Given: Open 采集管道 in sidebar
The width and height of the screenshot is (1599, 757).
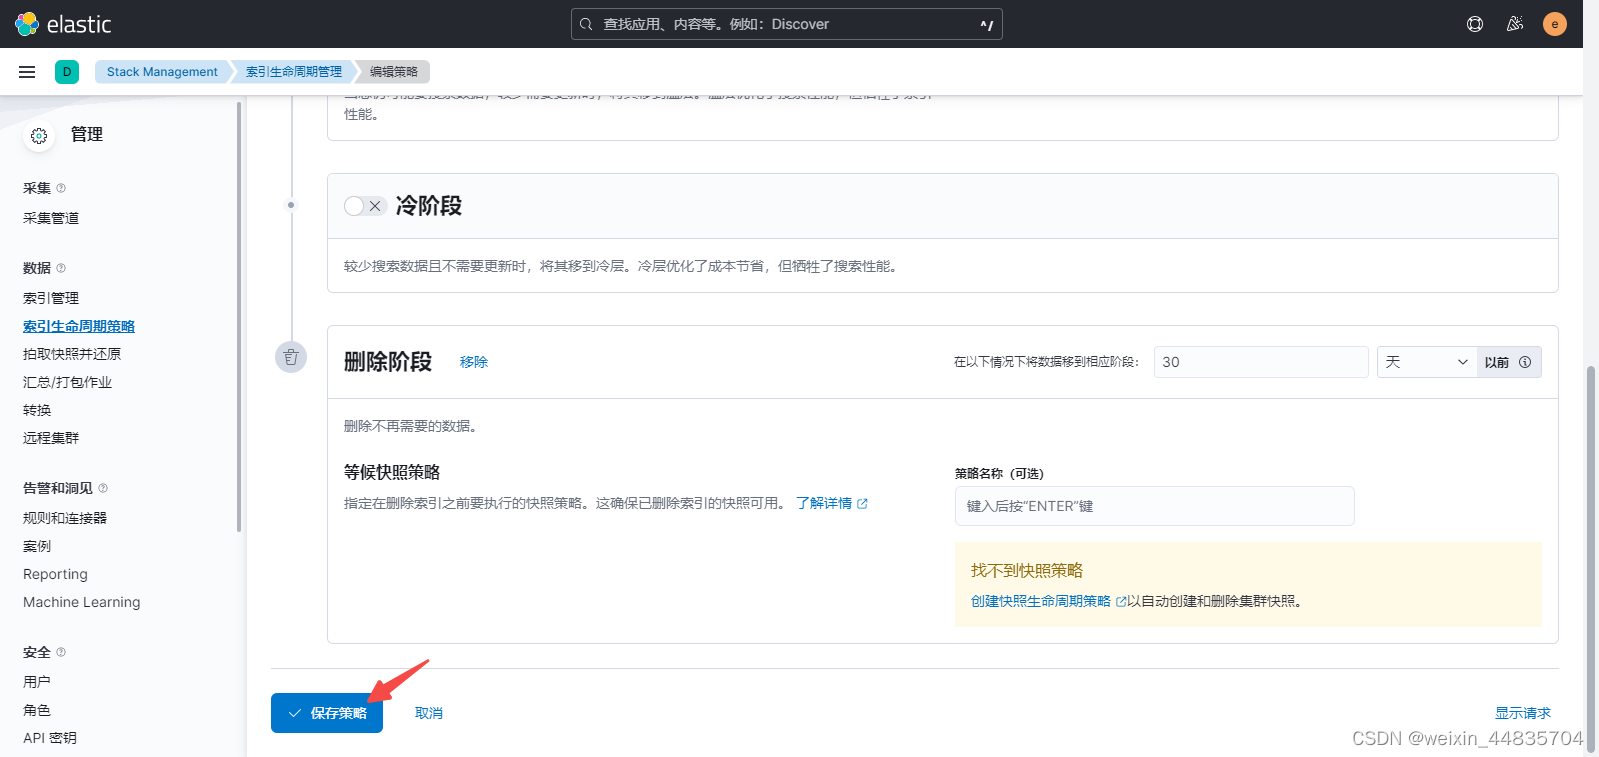Looking at the screenshot, I should point(51,218).
